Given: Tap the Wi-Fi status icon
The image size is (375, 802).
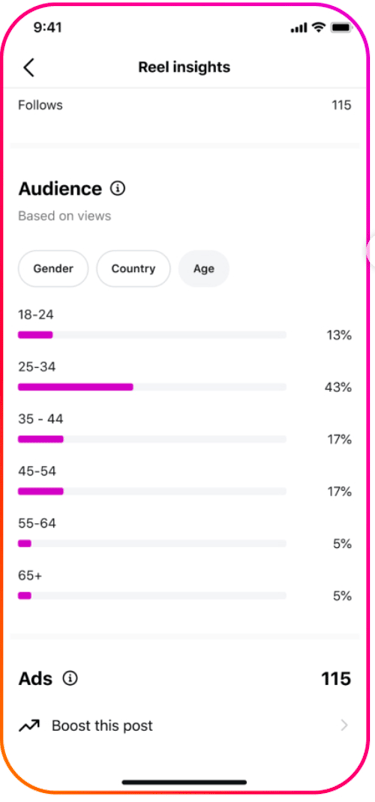Looking at the screenshot, I should coord(319,27).
